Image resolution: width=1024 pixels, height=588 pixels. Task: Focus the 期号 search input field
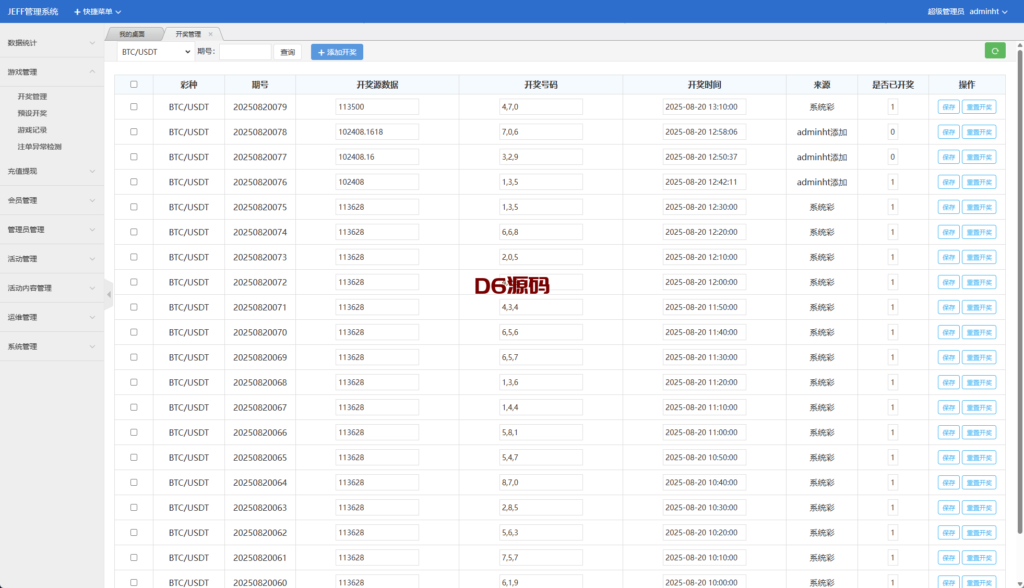(245, 52)
